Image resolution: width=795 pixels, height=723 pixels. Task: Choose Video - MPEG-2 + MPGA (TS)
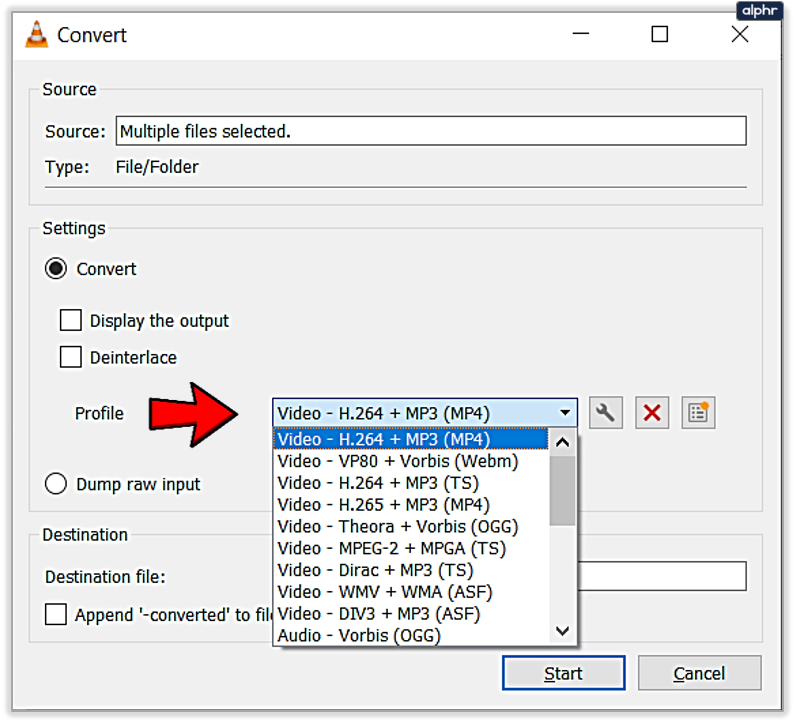coord(411,548)
